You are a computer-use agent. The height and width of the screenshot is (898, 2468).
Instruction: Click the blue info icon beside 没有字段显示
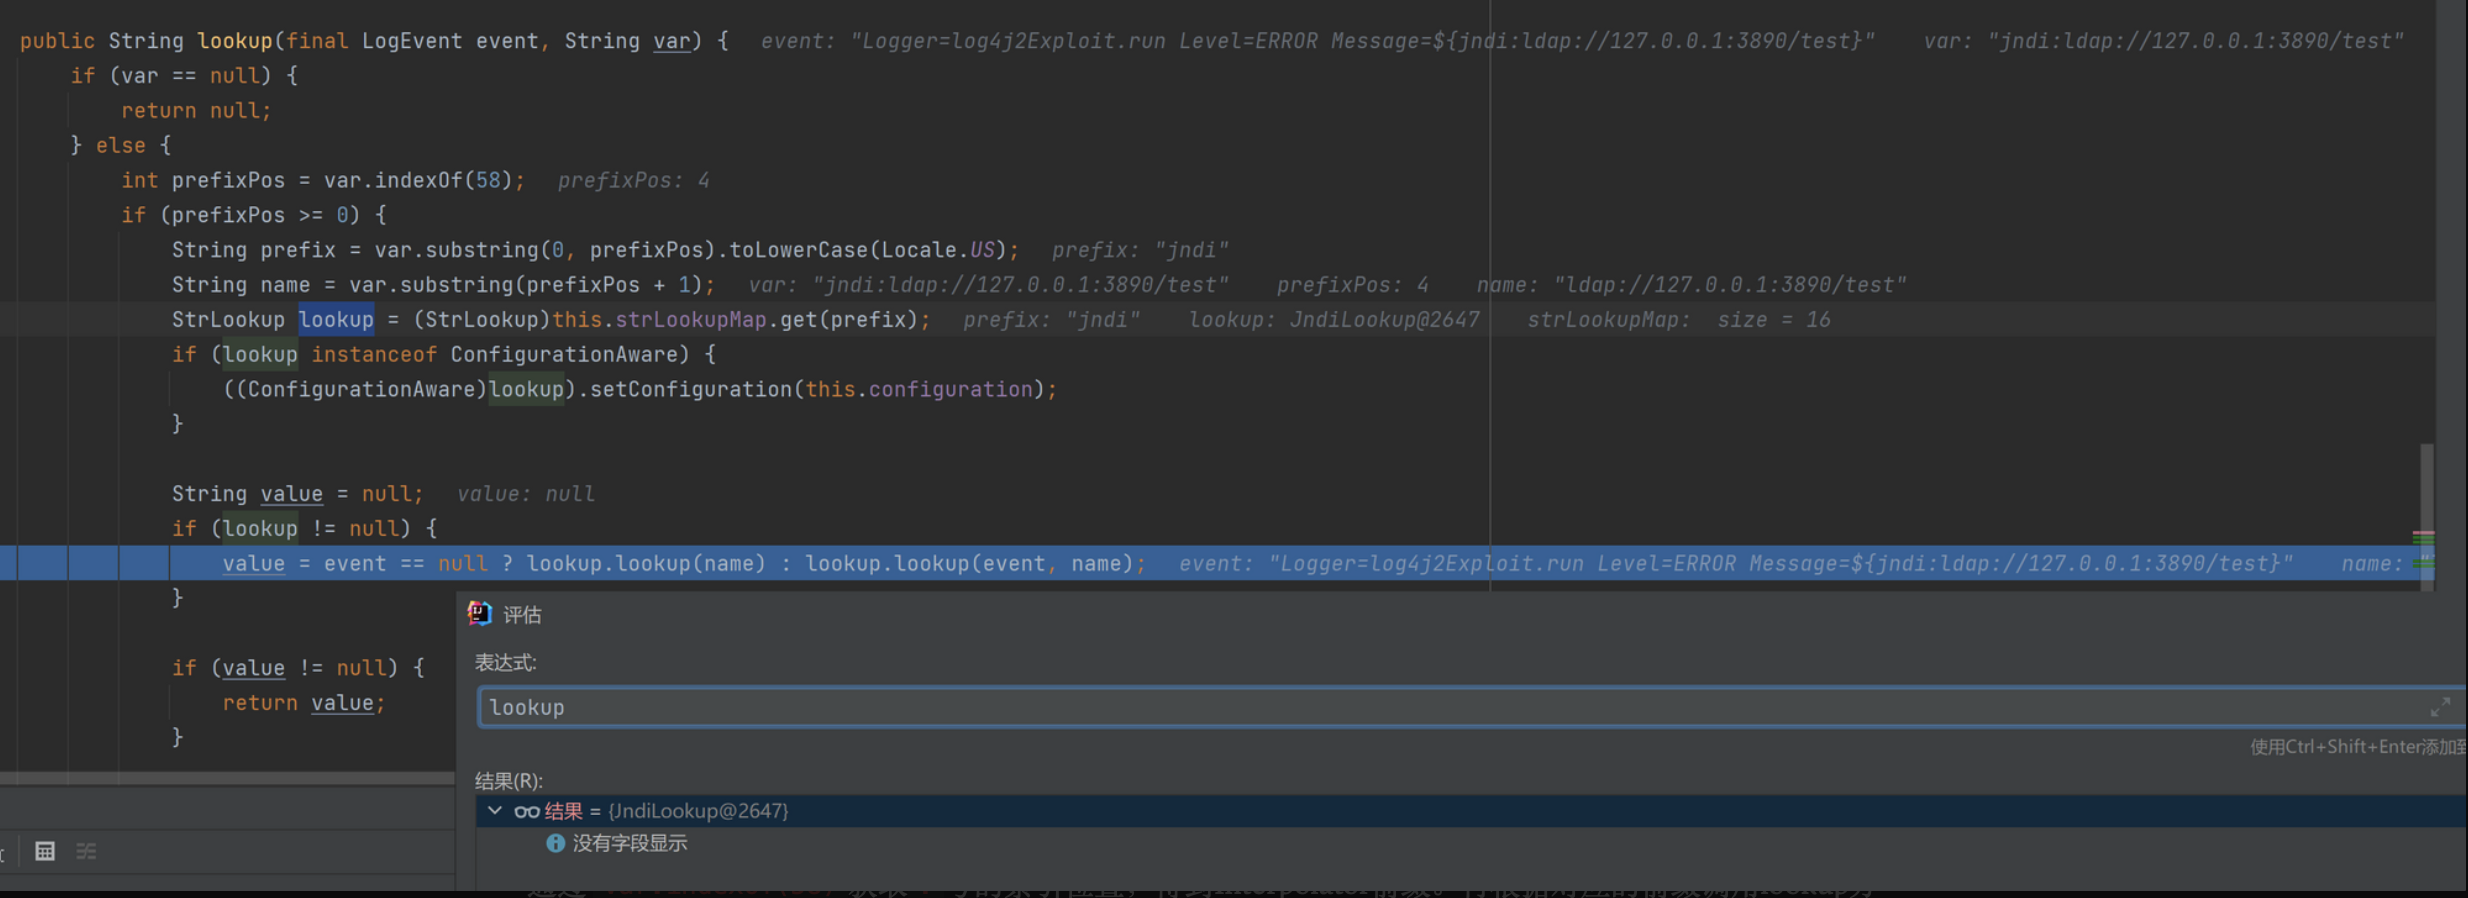tap(555, 843)
